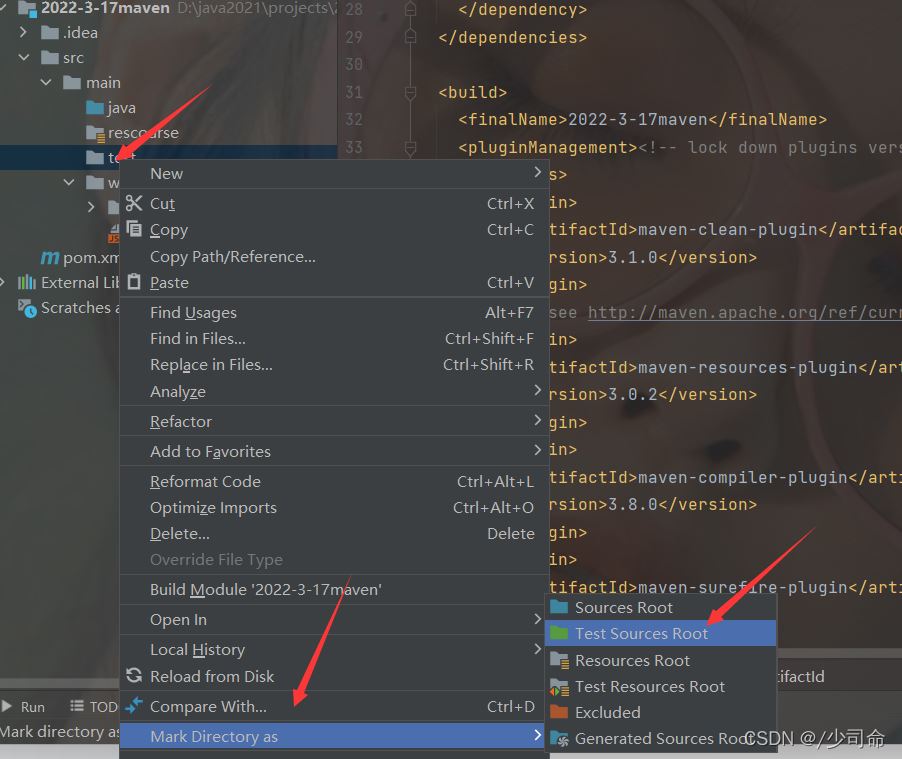
Task: Open the New submenu arrow
Action: click(537, 173)
